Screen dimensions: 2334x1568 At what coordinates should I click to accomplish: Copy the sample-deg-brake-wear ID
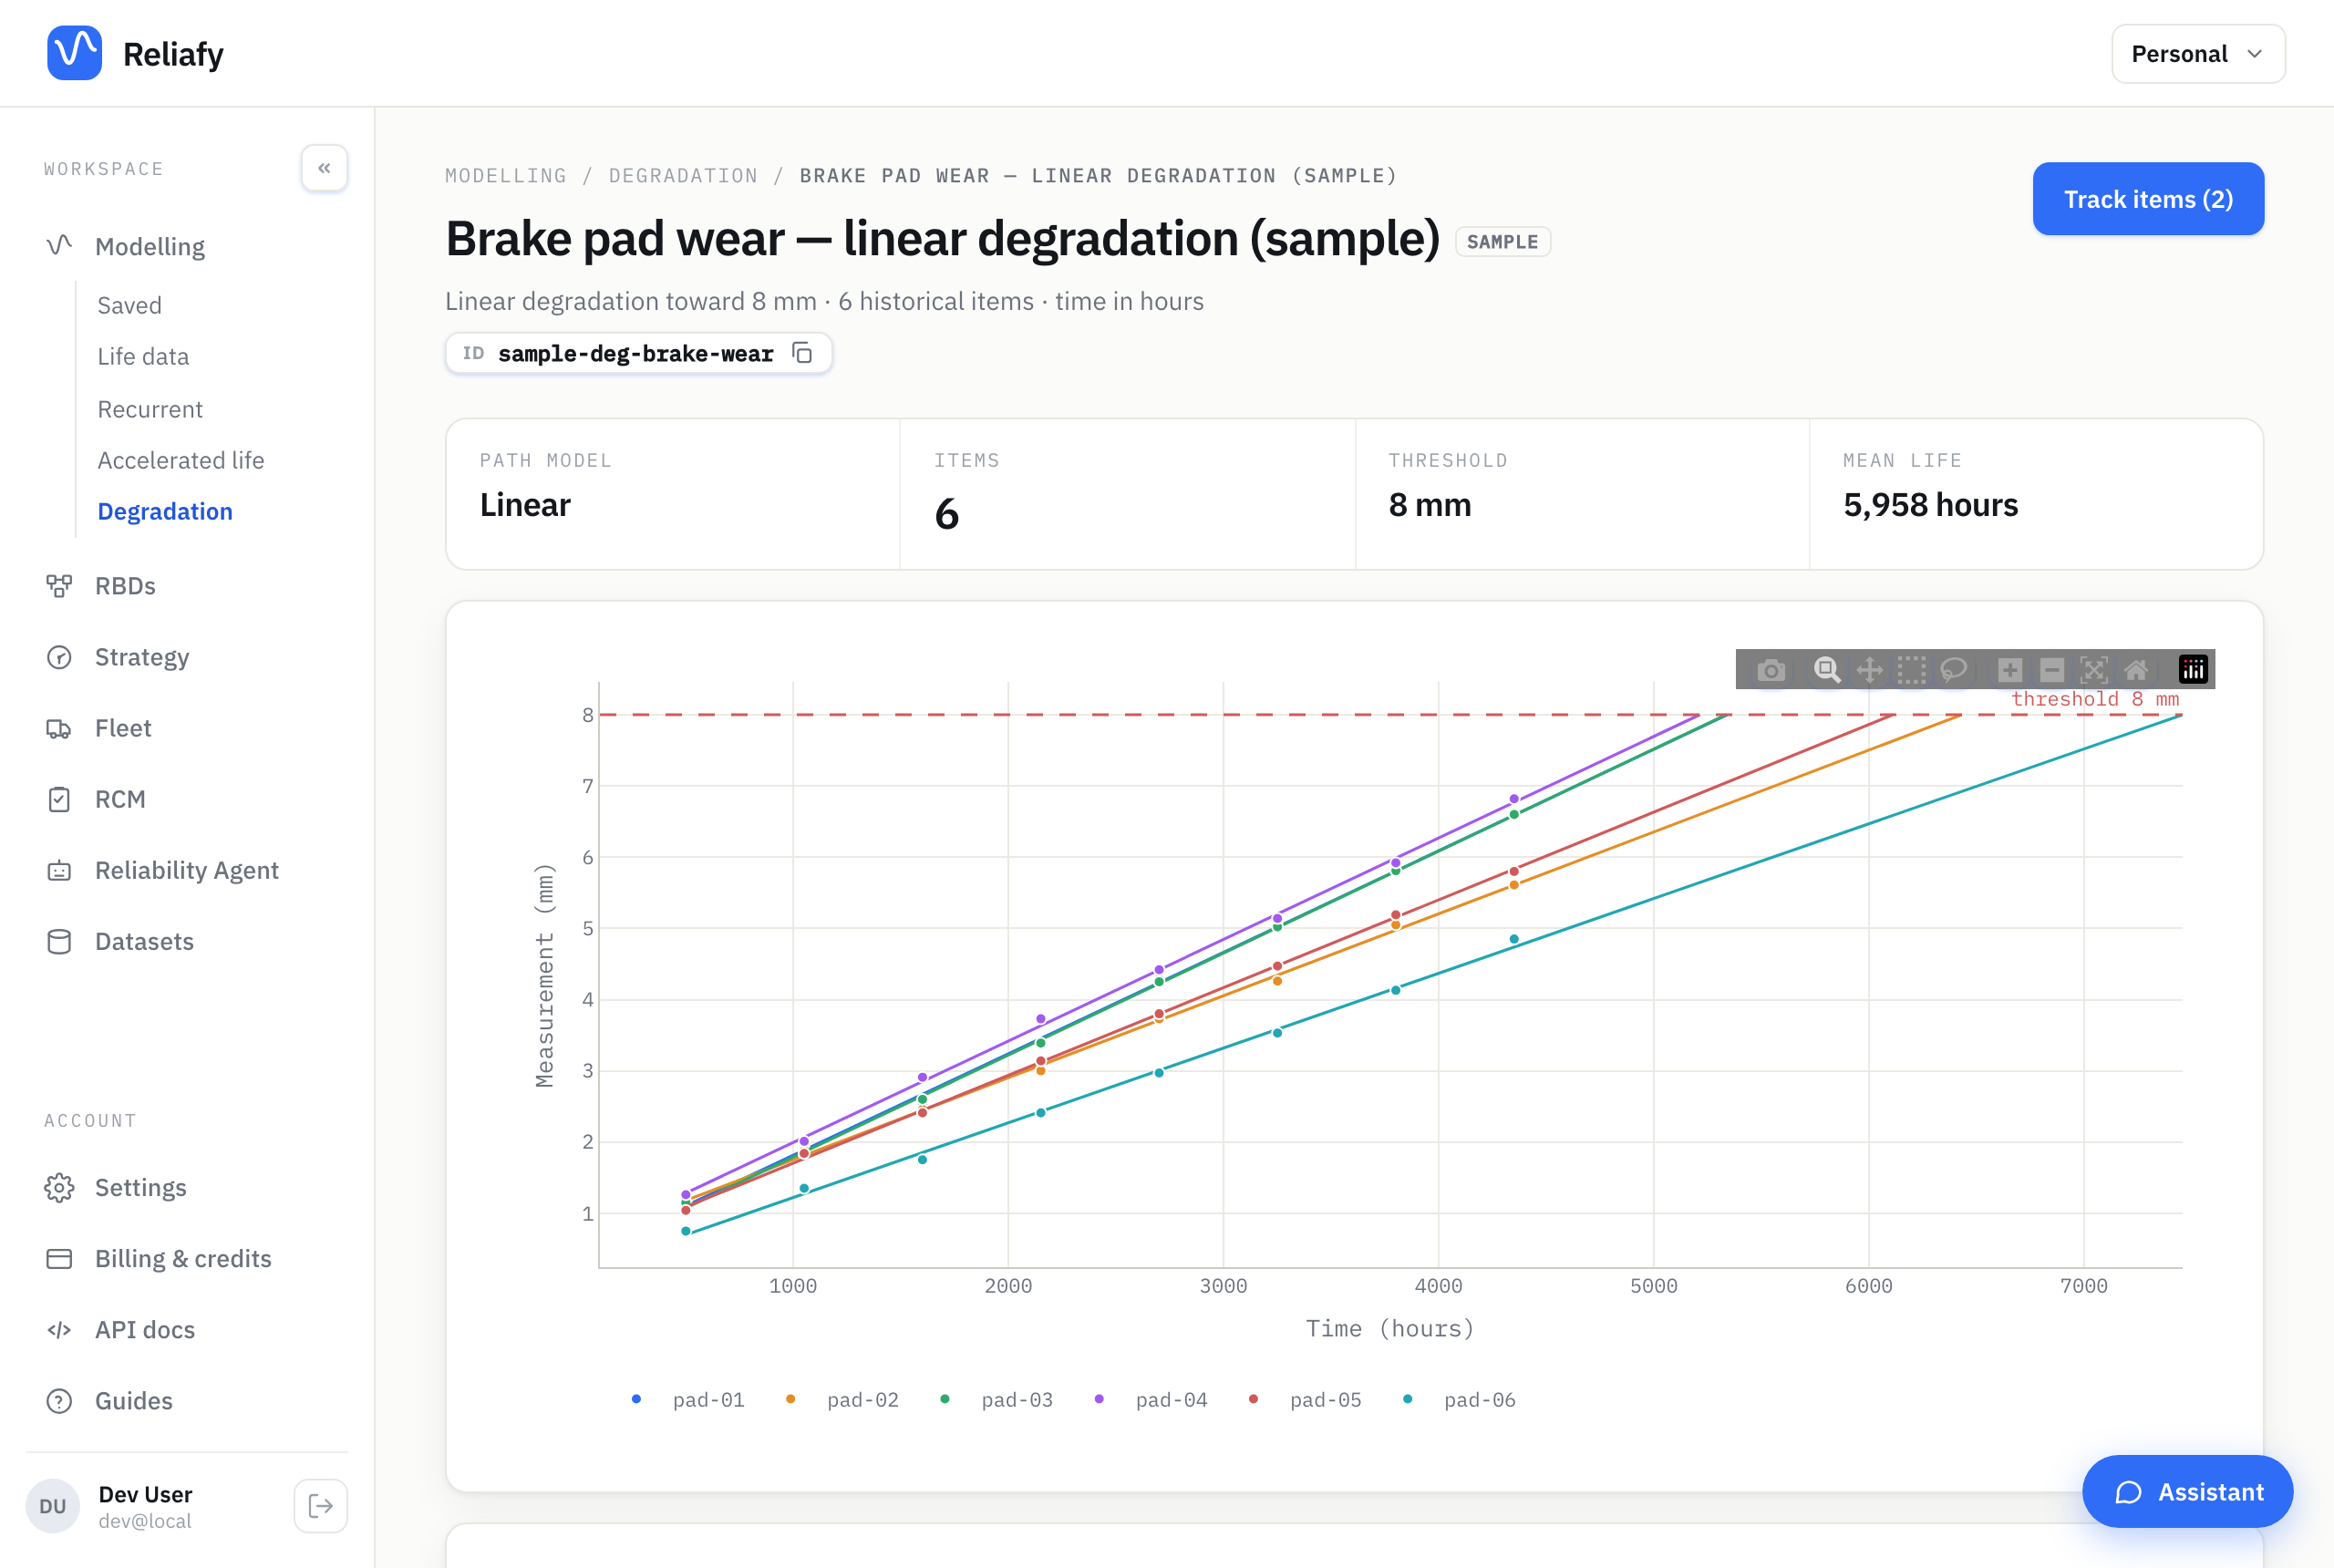(802, 353)
